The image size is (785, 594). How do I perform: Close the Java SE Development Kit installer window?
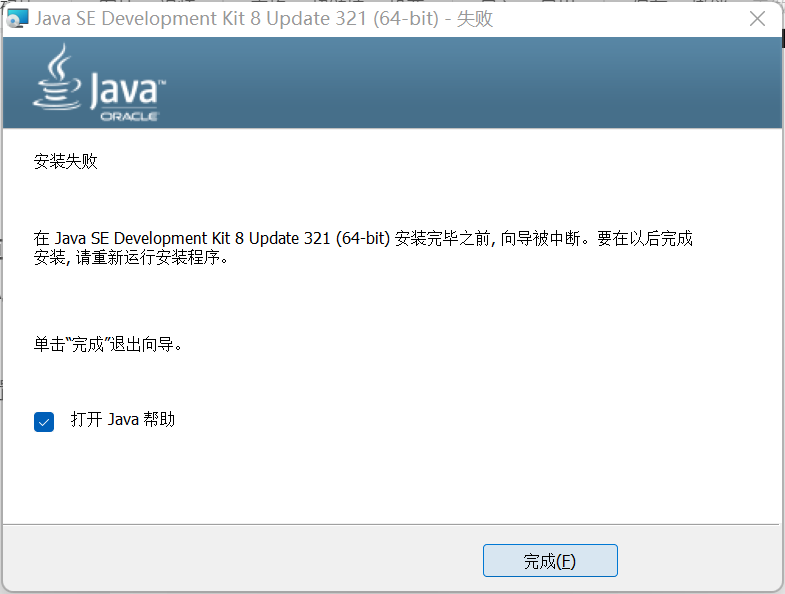tap(757, 19)
